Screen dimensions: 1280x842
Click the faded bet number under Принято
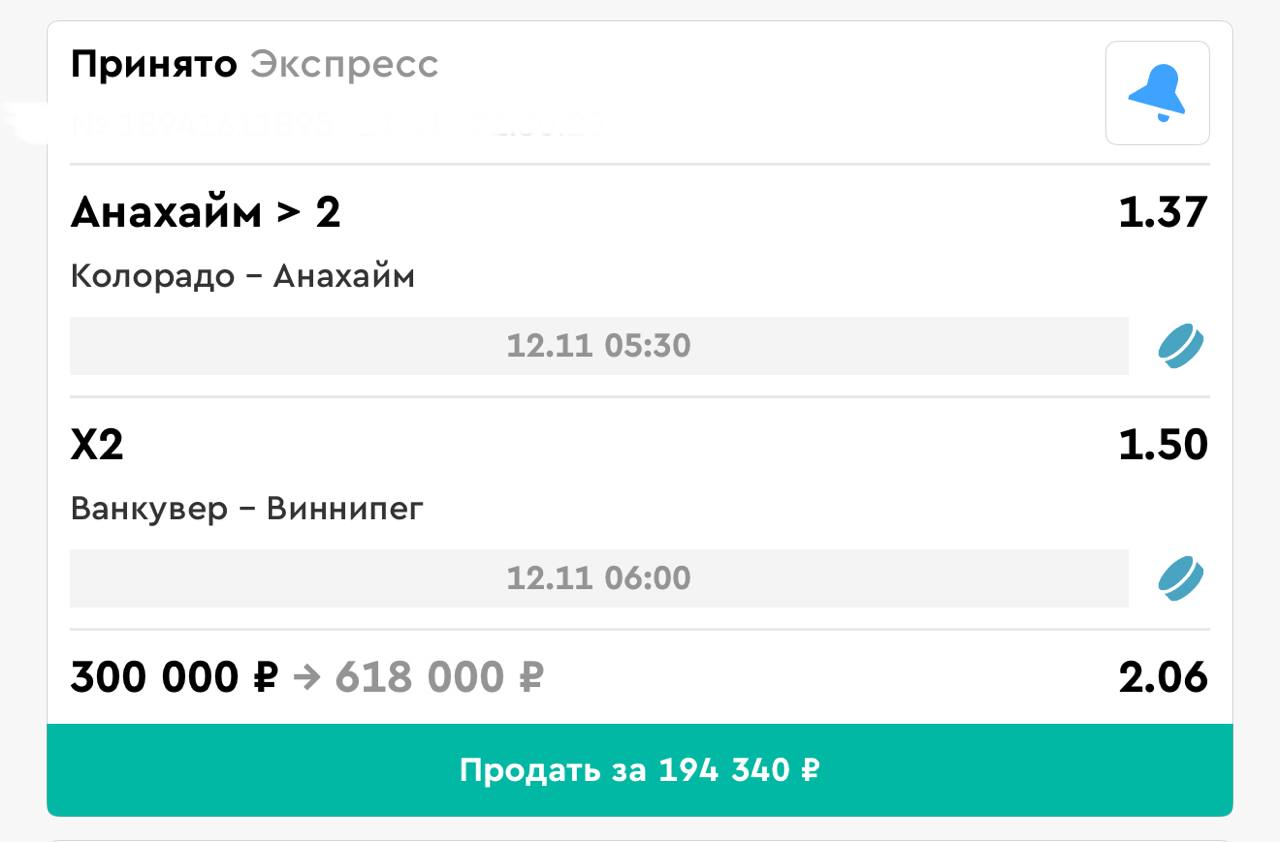click(x=330, y=124)
